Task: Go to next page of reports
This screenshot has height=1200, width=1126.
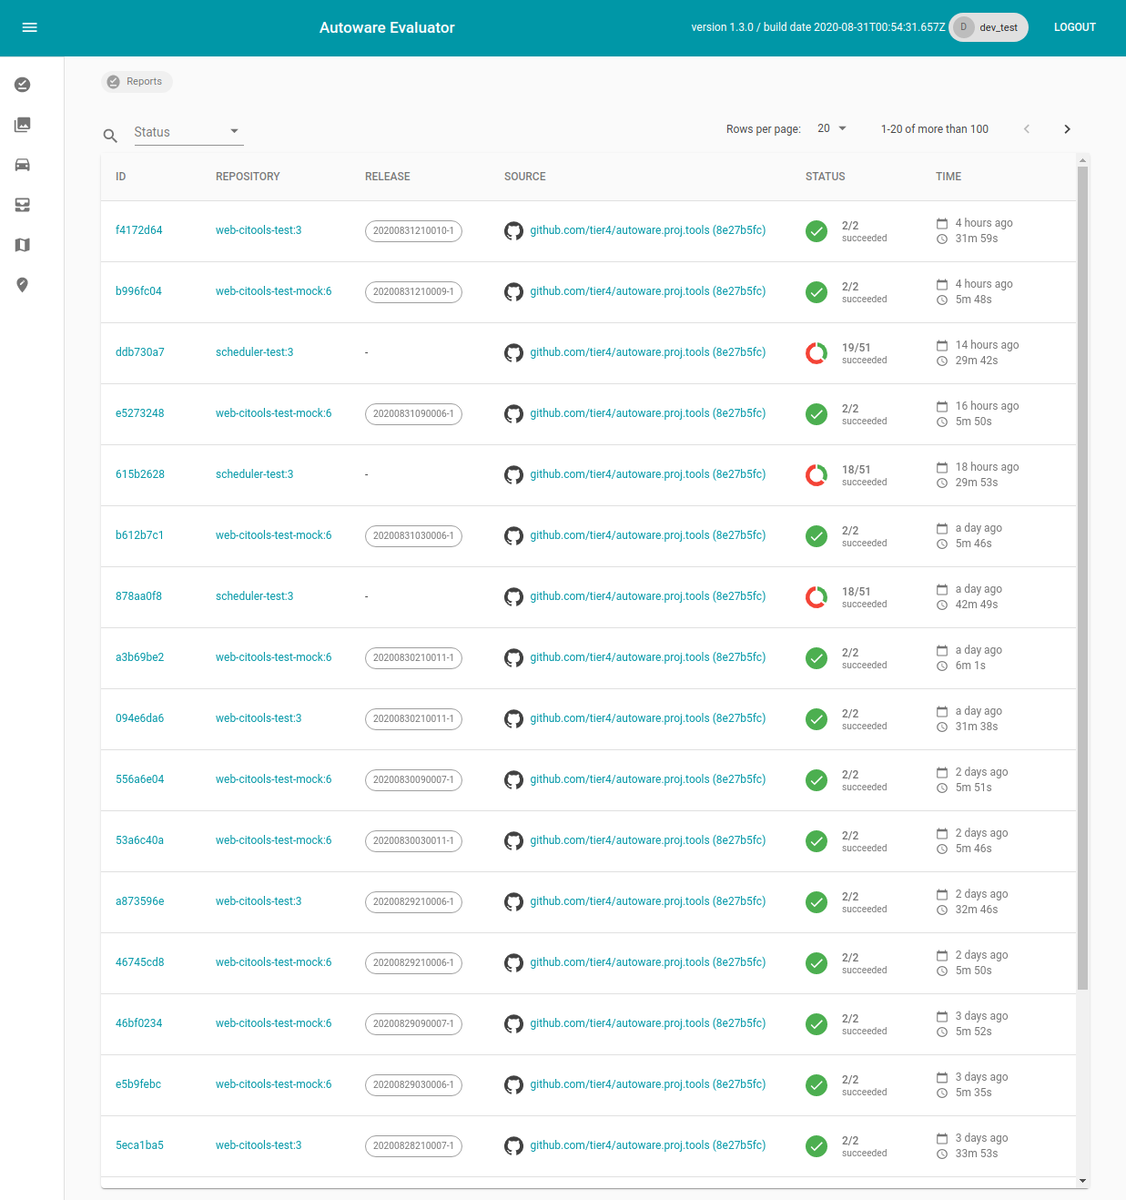Action: (x=1067, y=129)
